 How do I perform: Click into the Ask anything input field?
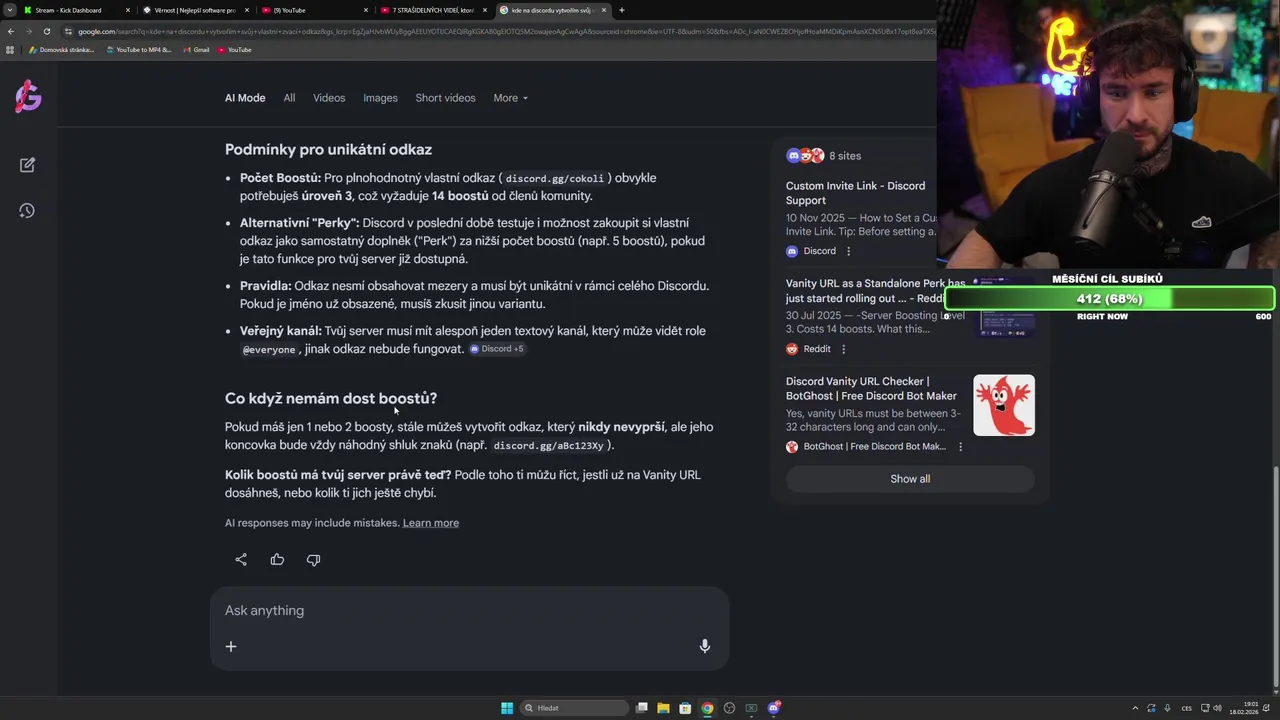[470, 611]
